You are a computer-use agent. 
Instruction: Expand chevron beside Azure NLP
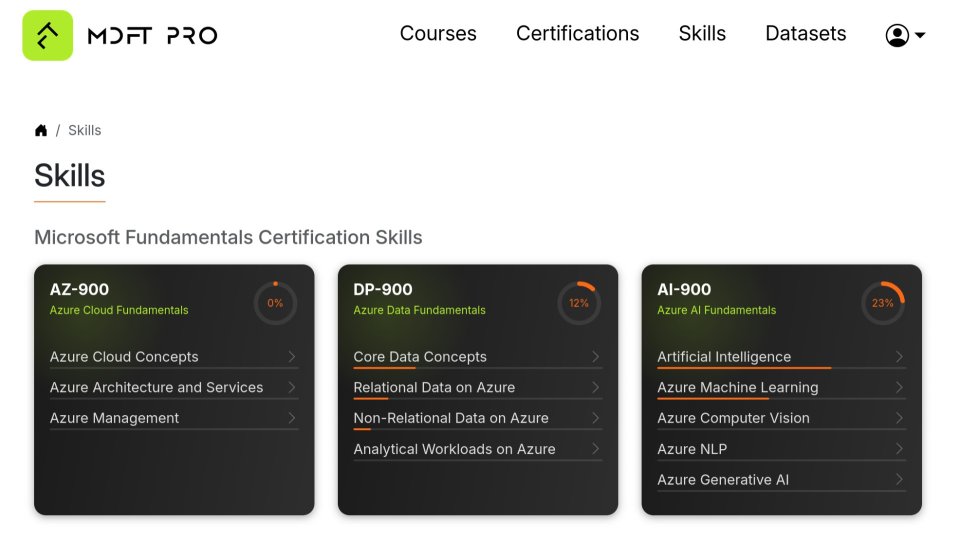pyautogui.click(x=899, y=449)
